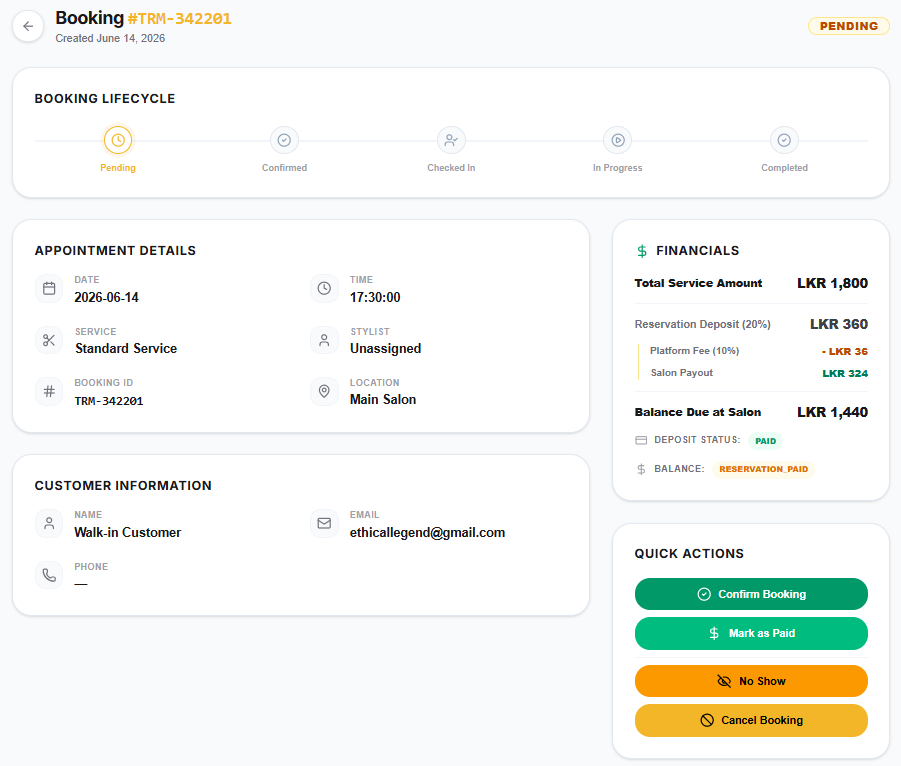Click the 'Standard Service' value

coord(126,349)
